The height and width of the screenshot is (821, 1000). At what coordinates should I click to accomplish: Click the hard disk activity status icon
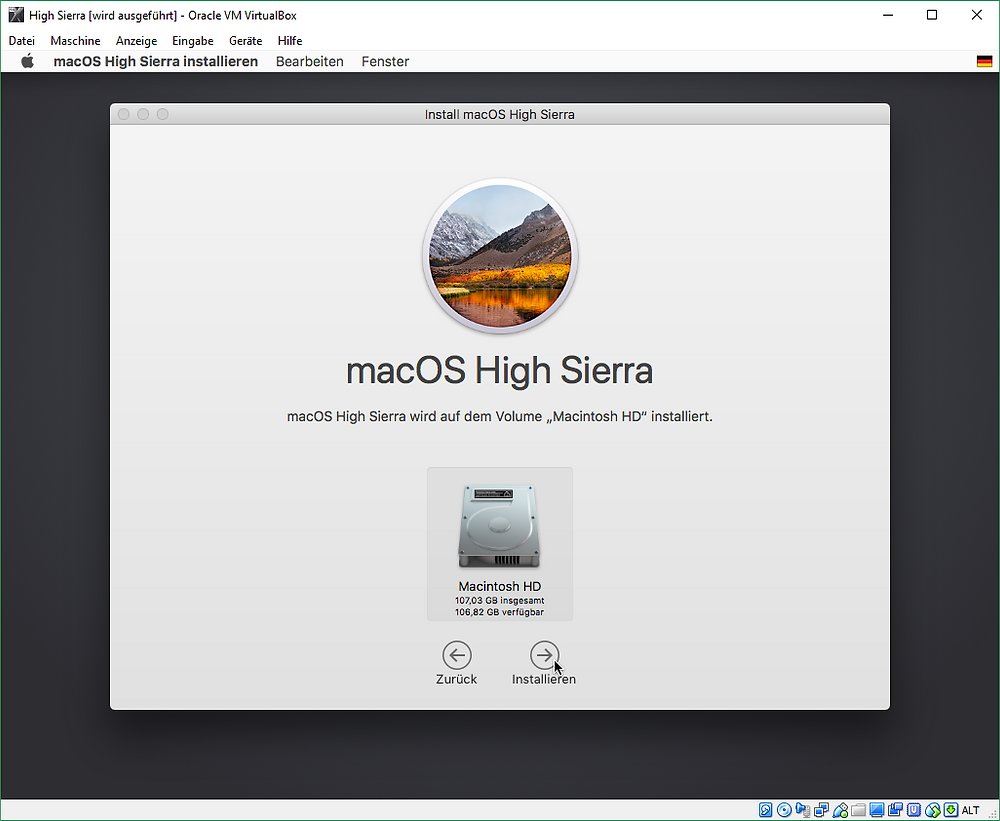(x=765, y=810)
